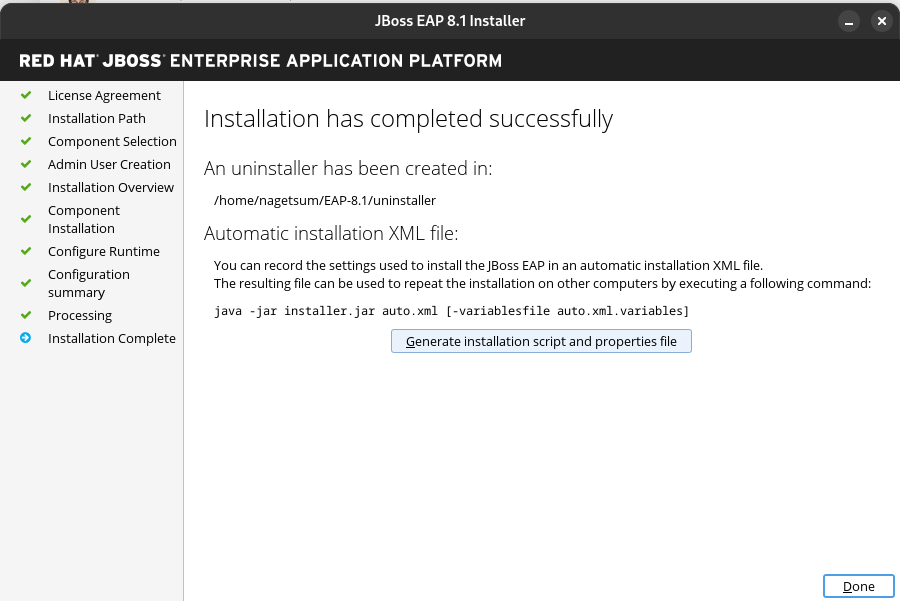
Task: Generate installation script and properties file
Action: [x=541, y=341]
